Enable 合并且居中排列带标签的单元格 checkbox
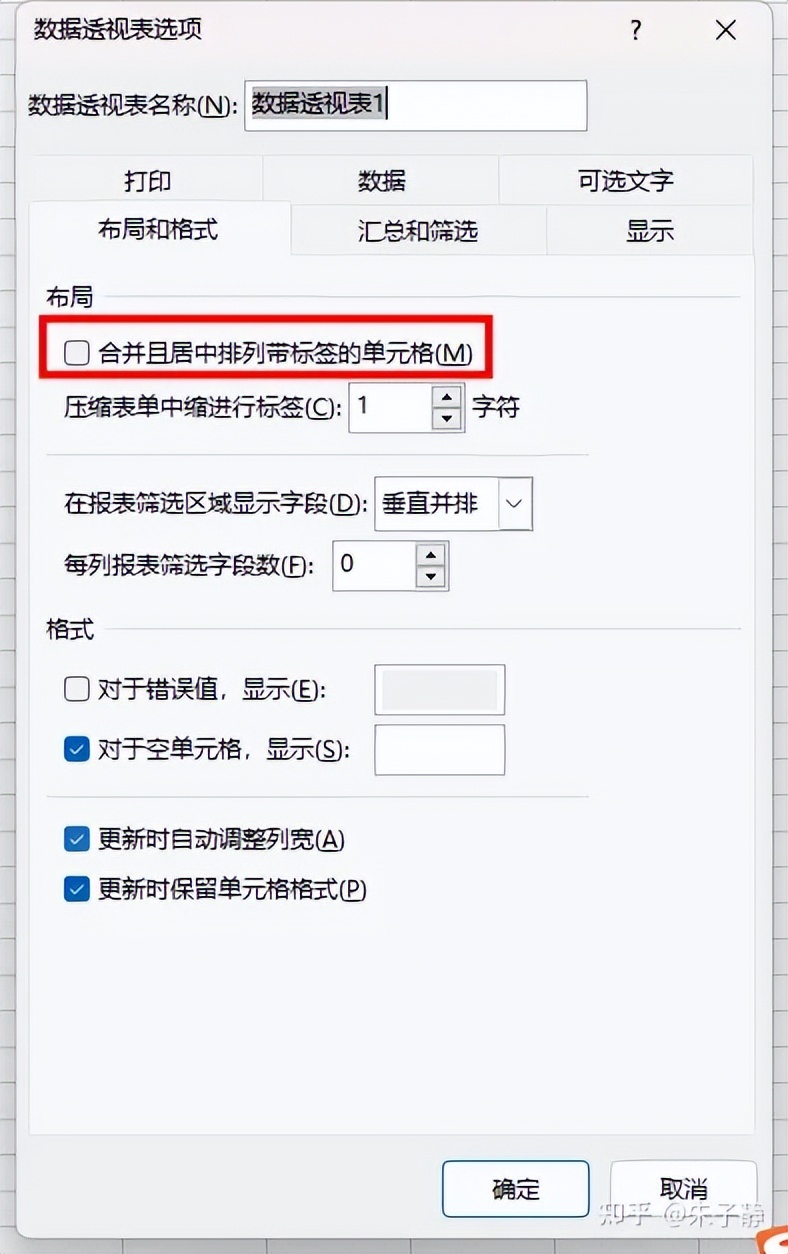This screenshot has height=1254, width=788. tap(77, 352)
